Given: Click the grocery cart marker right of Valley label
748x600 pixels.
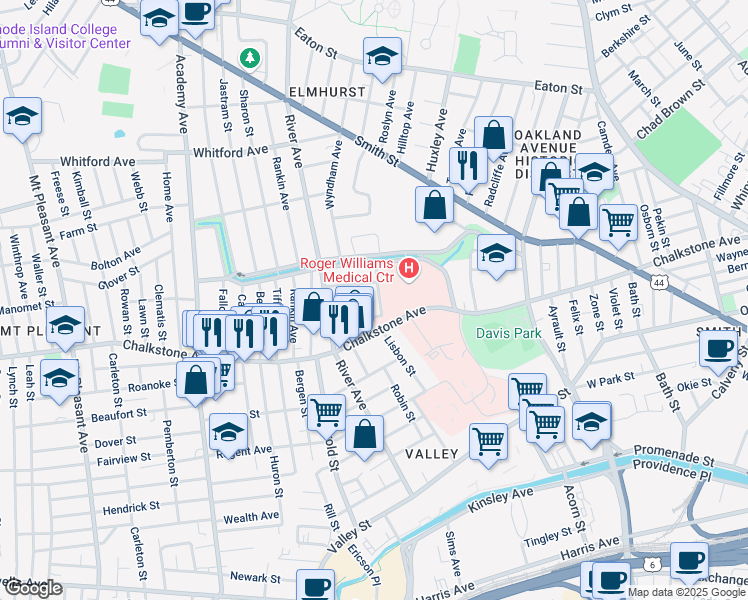Looking at the screenshot, I should [488, 445].
